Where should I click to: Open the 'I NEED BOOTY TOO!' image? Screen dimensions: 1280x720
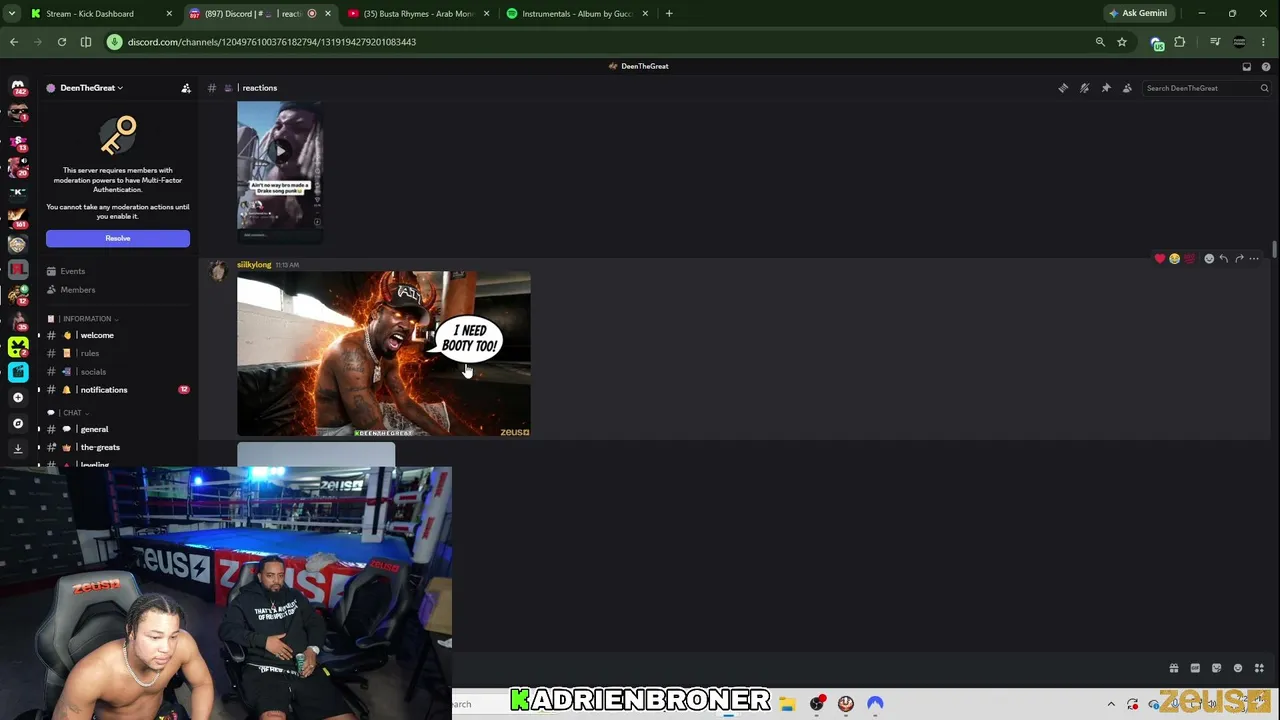point(384,354)
